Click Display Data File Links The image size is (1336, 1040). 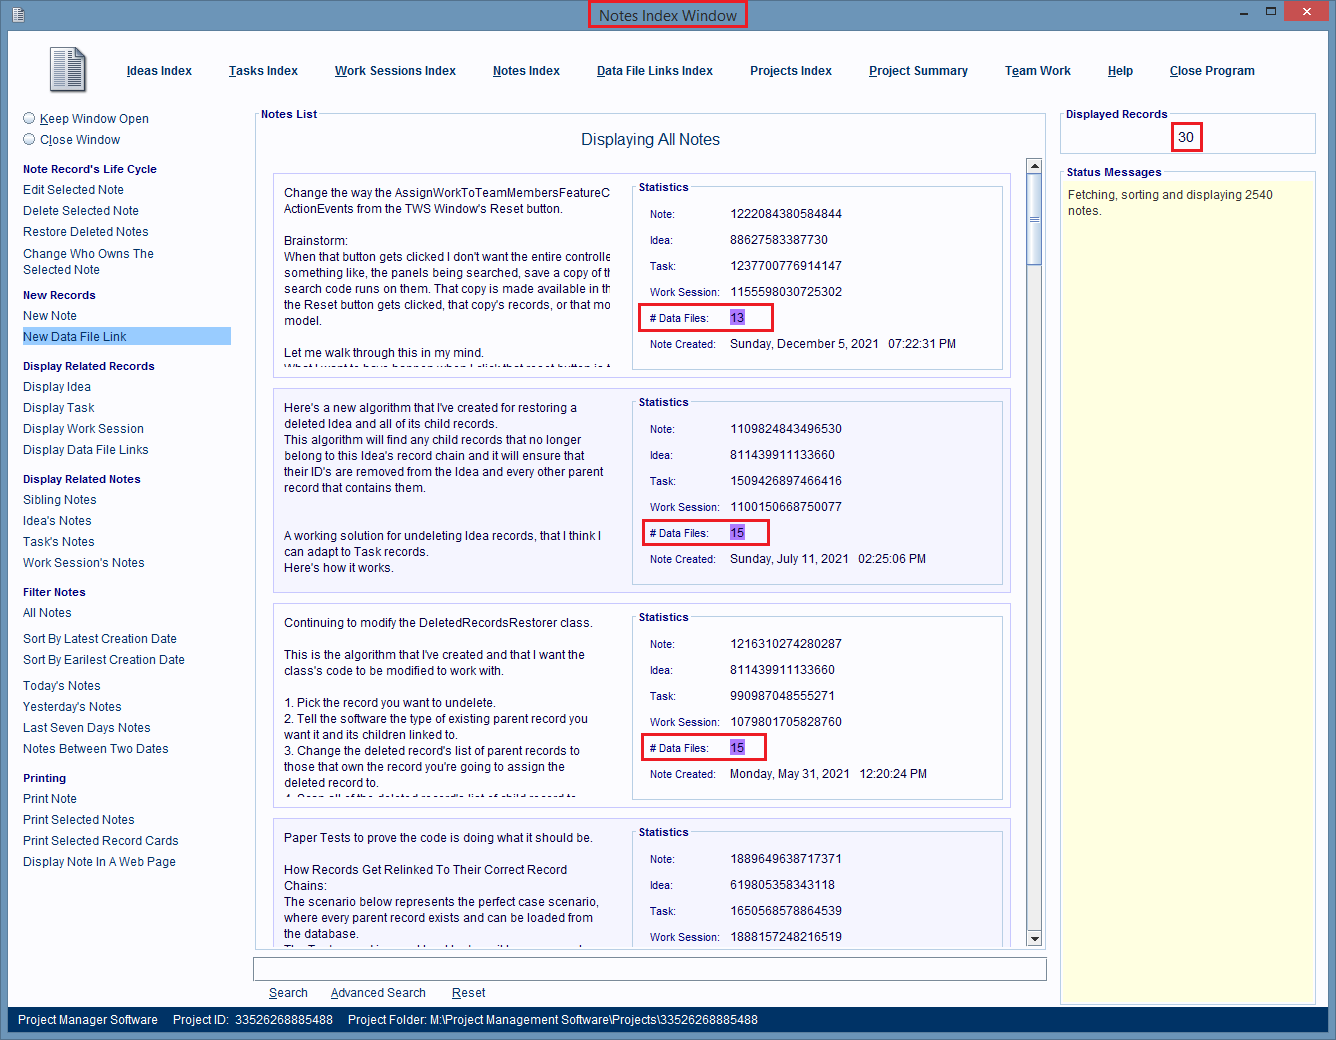coord(86,450)
